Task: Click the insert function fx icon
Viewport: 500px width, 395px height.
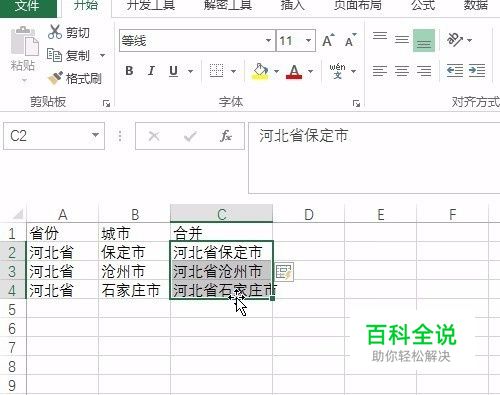Action: coord(226,136)
